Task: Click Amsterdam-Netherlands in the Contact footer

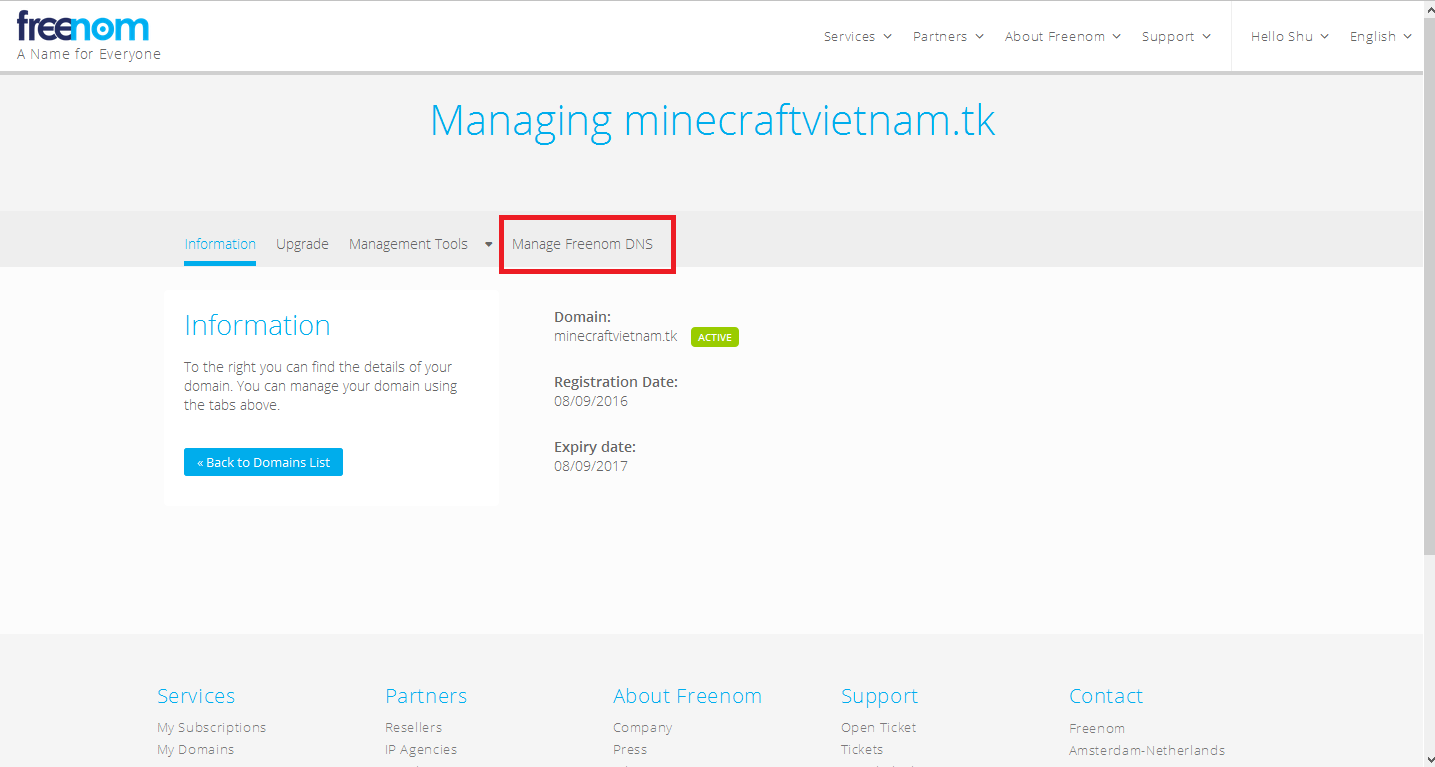Action: coord(1147,750)
